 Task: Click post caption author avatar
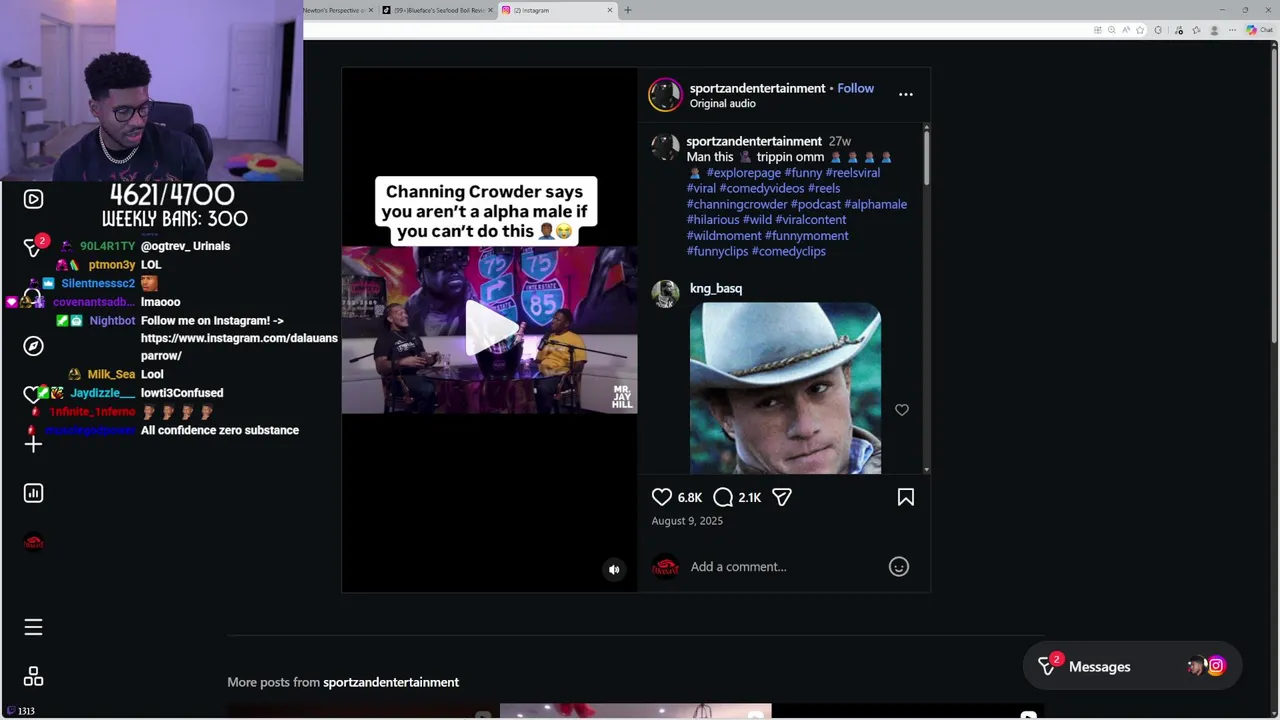point(665,147)
